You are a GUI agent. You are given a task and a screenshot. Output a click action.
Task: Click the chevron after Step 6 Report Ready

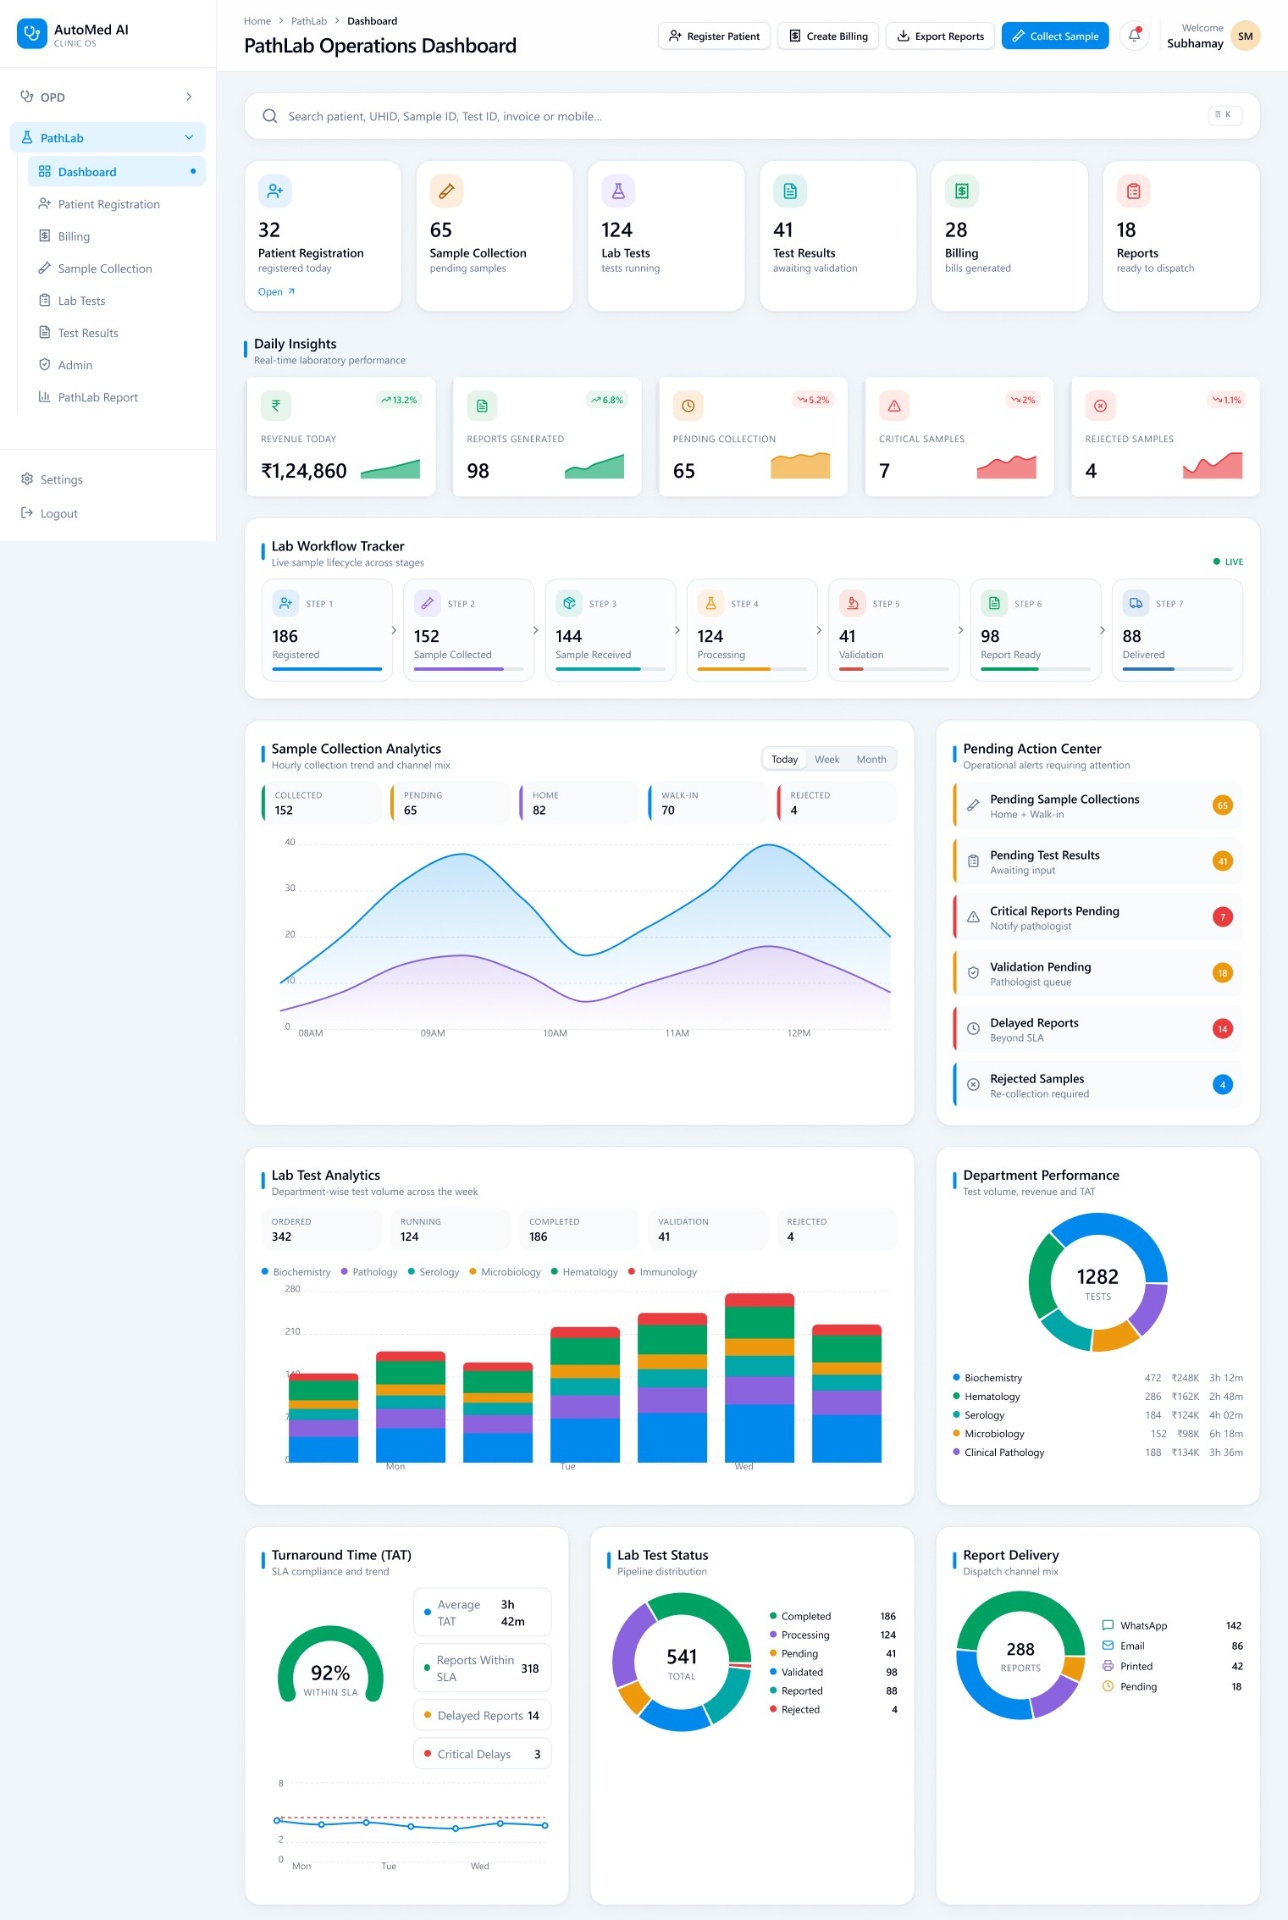tap(1103, 630)
